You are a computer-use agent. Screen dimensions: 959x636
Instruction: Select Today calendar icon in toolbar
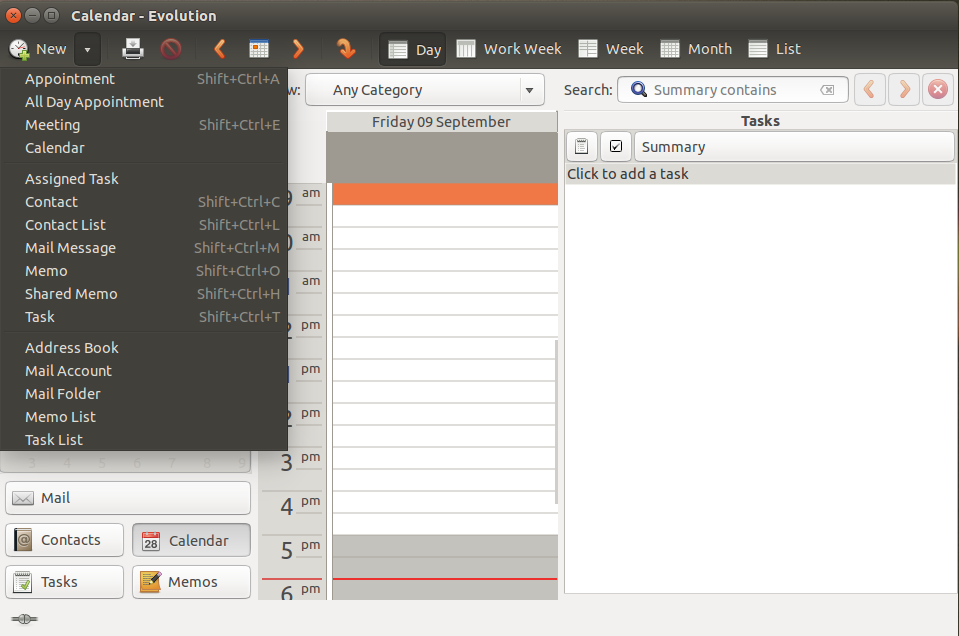point(259,49)
